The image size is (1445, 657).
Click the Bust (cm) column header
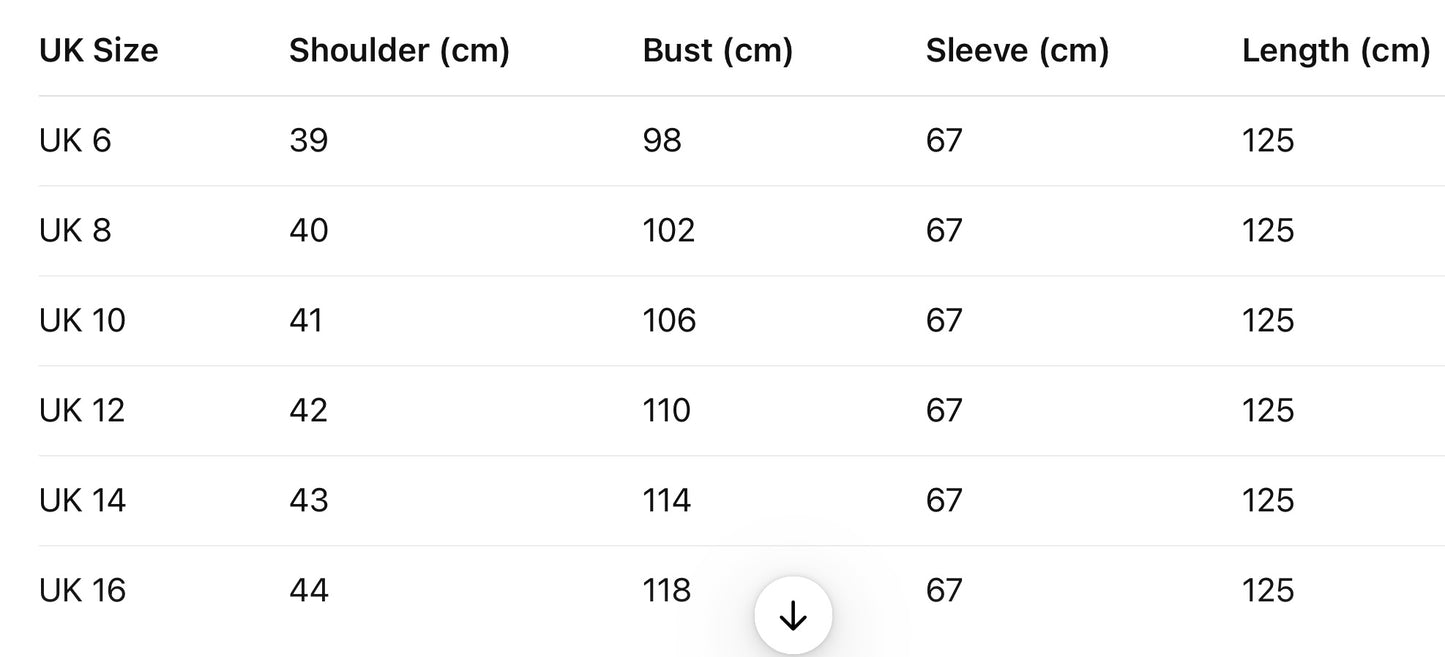(x=717, y=51)
